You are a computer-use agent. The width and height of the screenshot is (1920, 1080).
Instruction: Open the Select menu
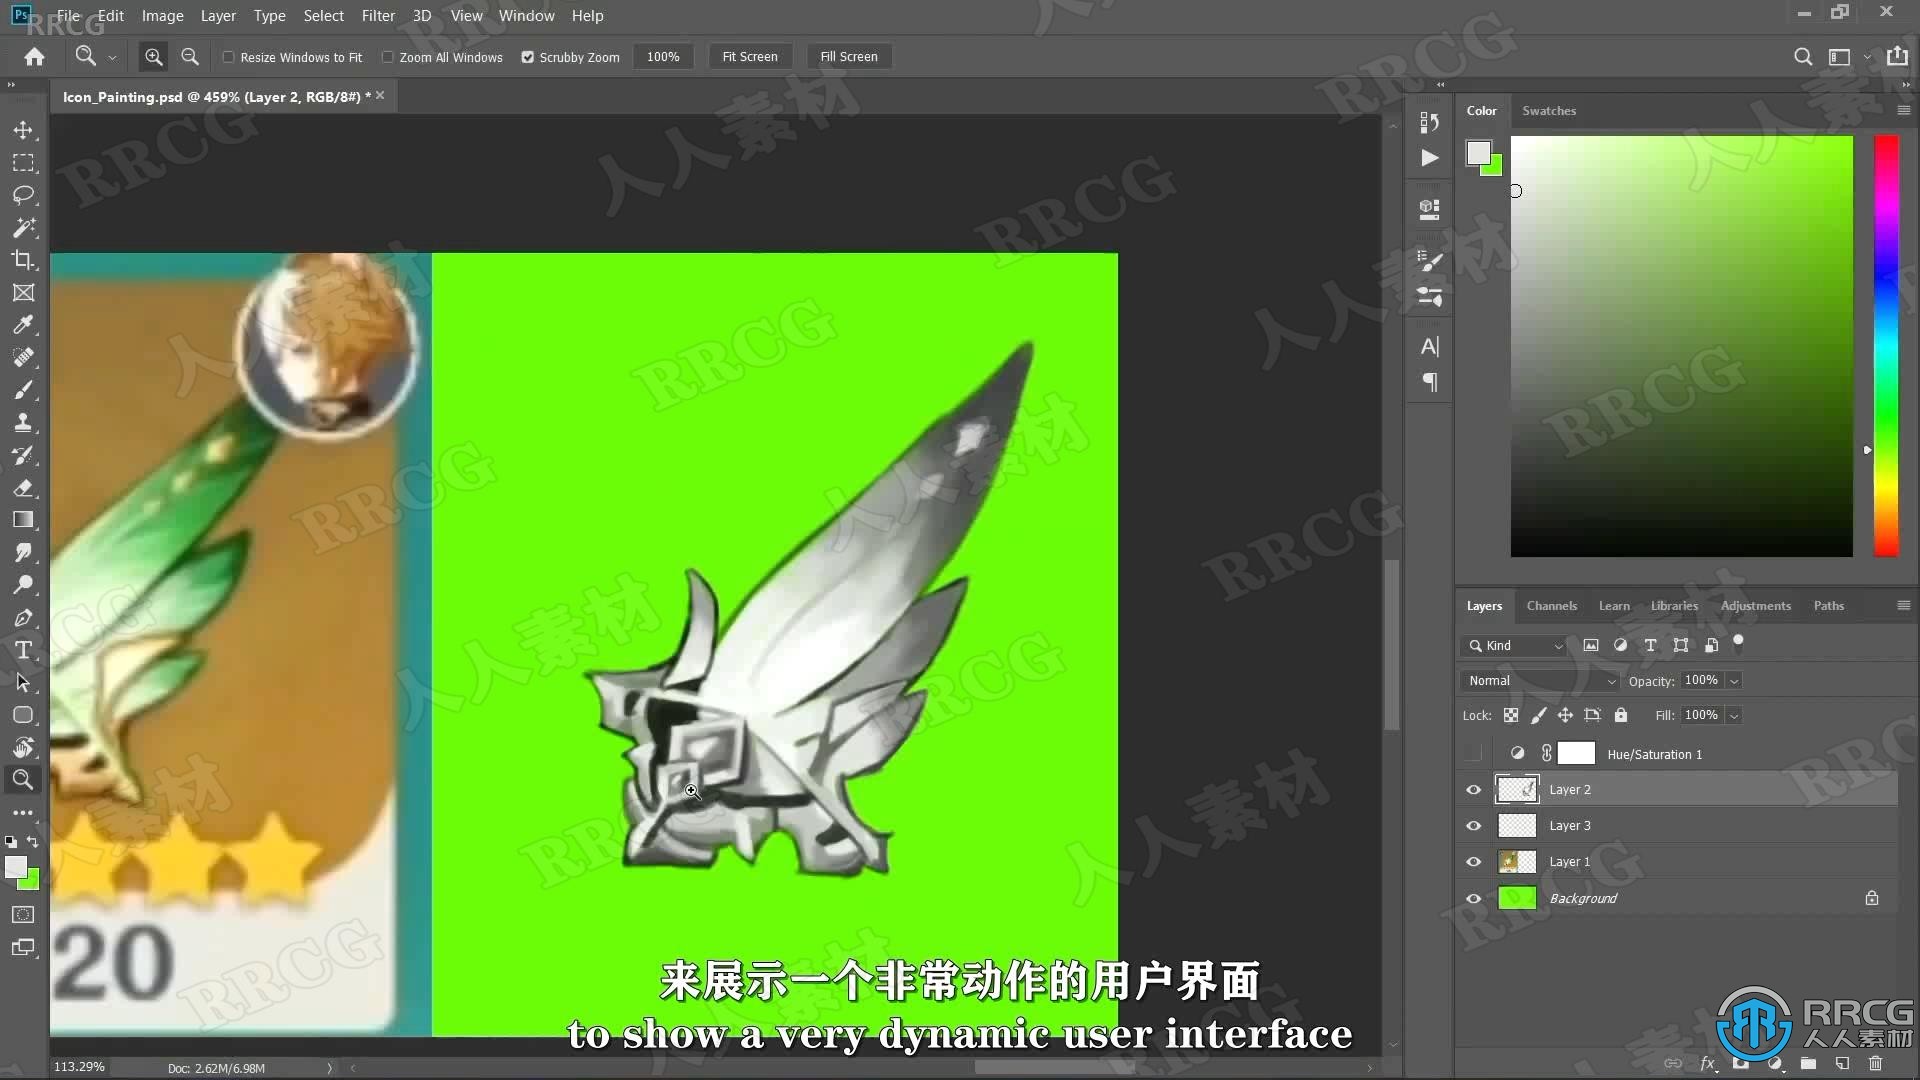point(323,15)
